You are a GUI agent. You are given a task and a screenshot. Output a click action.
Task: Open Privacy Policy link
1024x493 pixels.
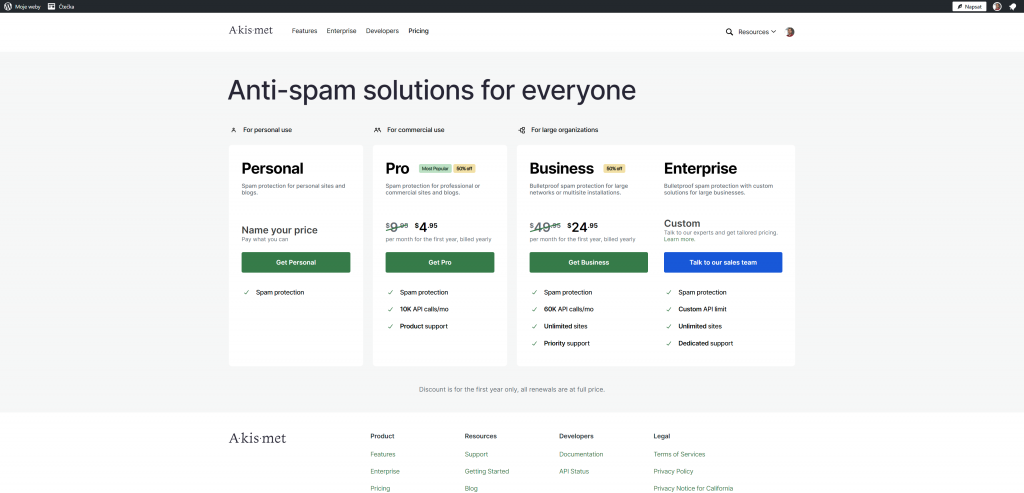[x=673, y=471]
